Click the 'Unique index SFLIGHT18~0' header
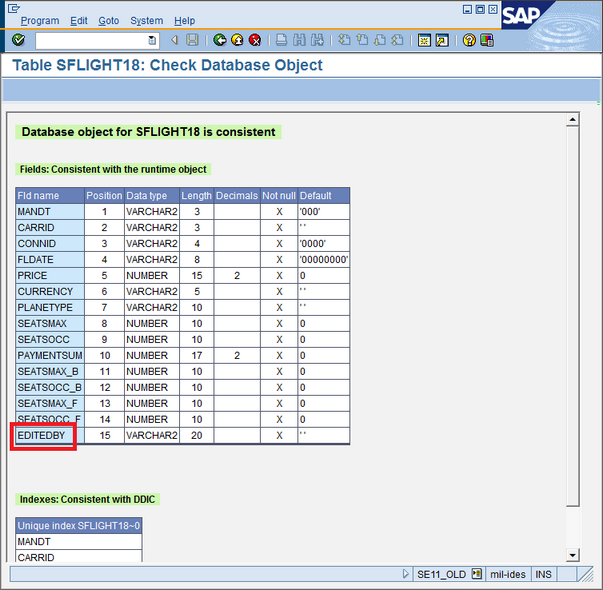603x590 pixels. click(x=79, y=525)
